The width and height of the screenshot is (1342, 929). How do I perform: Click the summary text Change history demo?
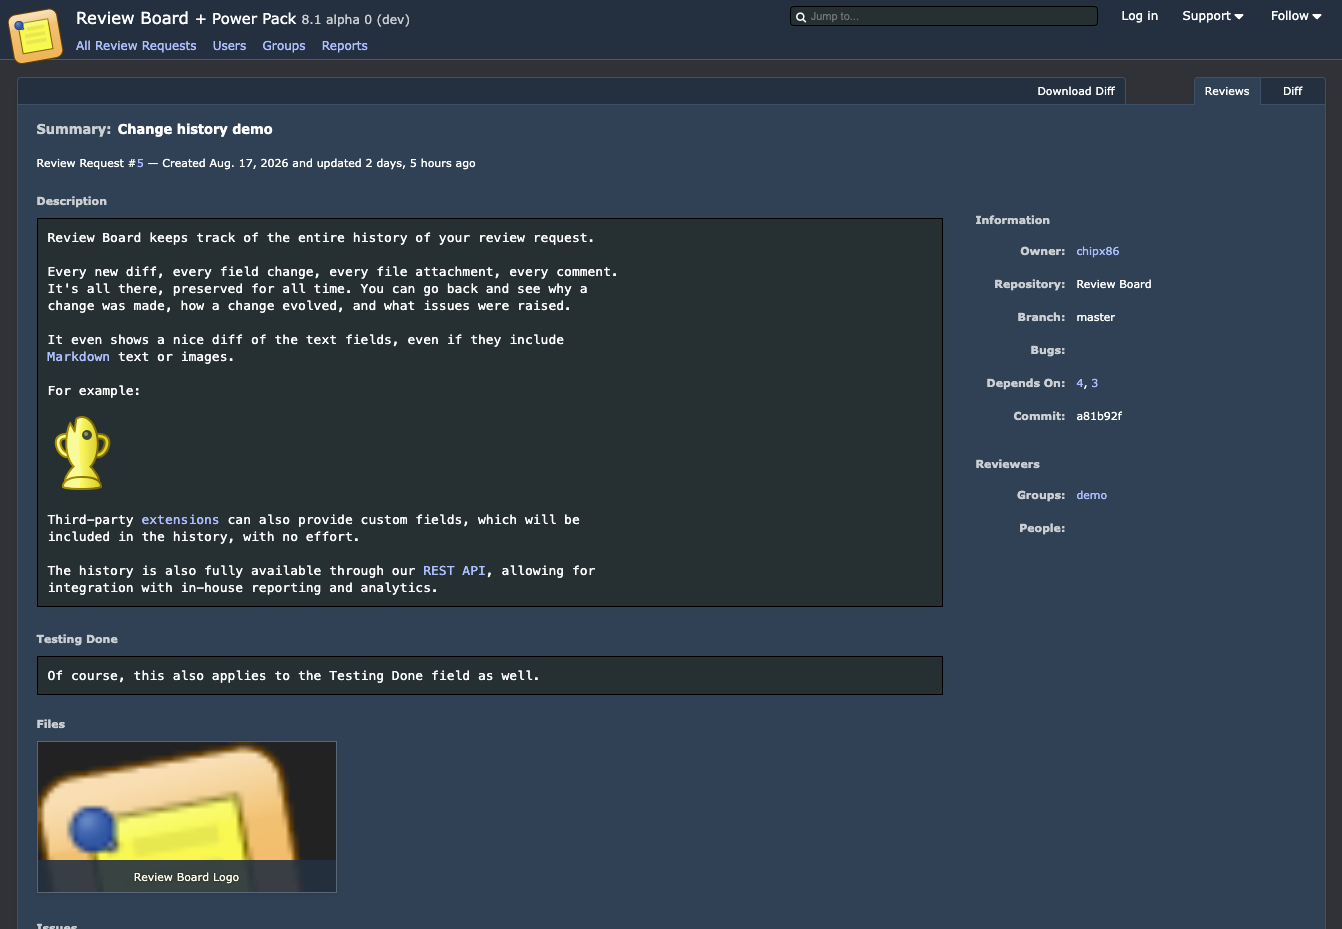coord(195,129)
